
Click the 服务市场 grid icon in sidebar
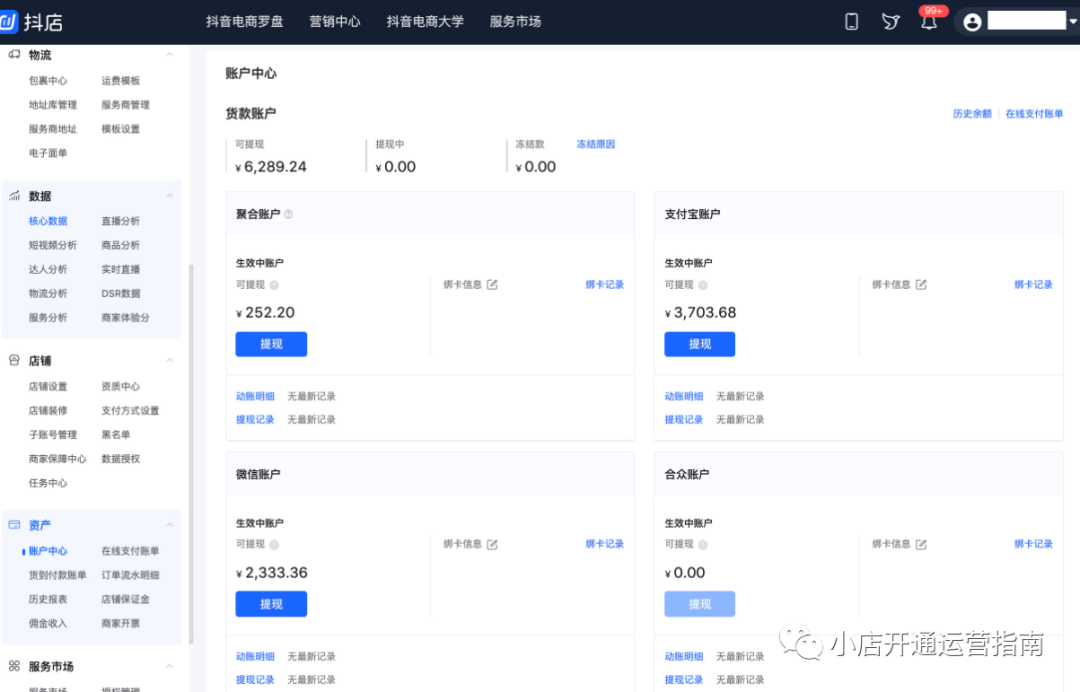click(14, 666)
